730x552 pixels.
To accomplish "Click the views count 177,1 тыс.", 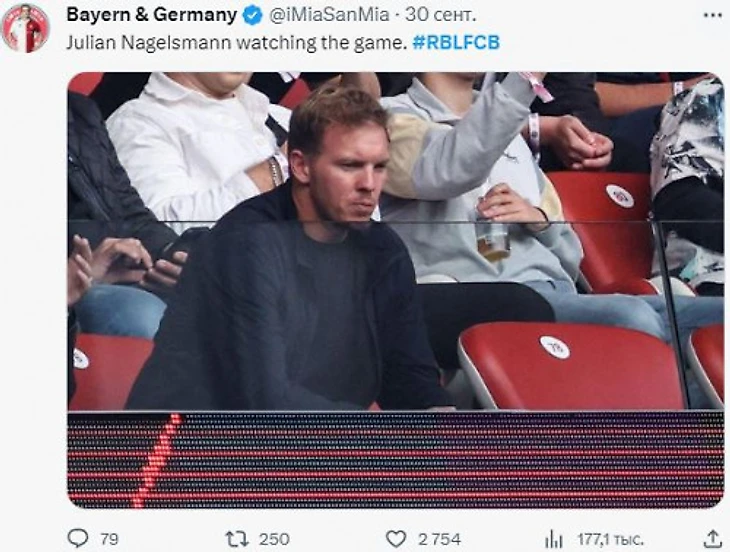I will click(x=610, y=539).
